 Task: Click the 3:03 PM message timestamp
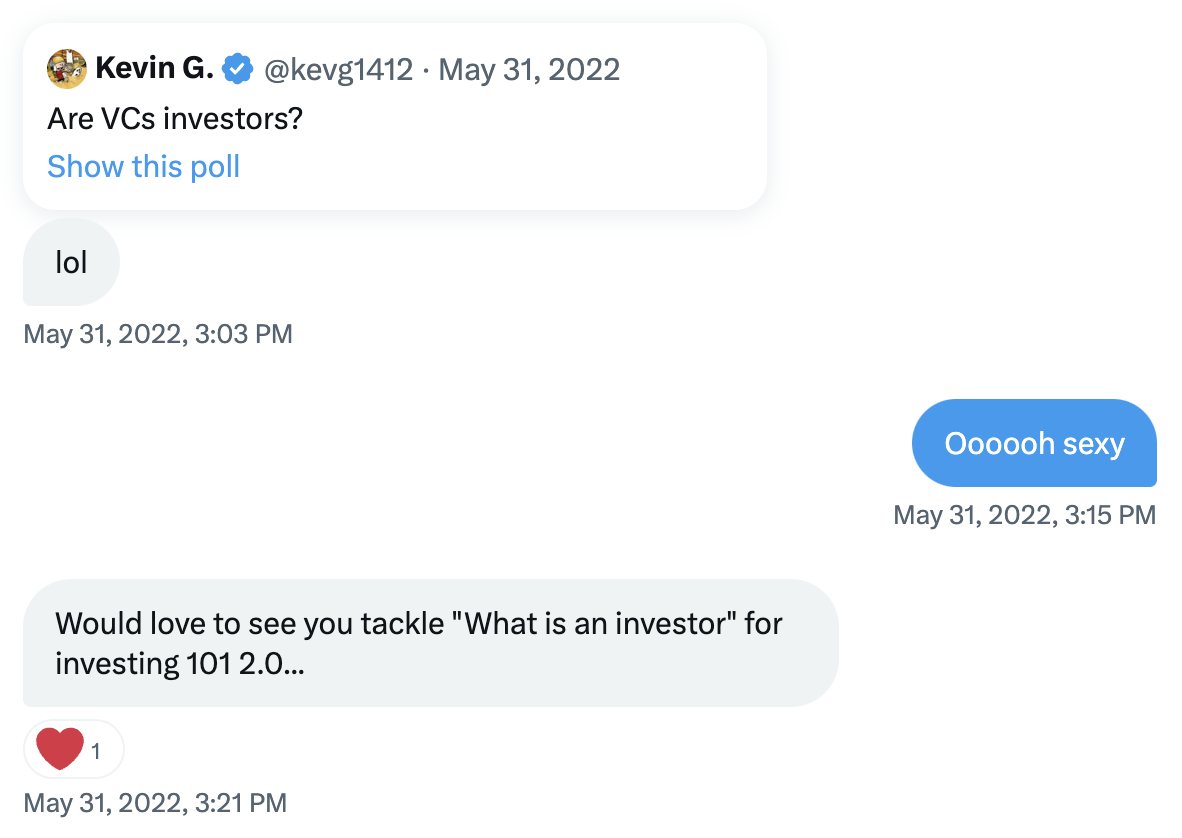point(158,333)
